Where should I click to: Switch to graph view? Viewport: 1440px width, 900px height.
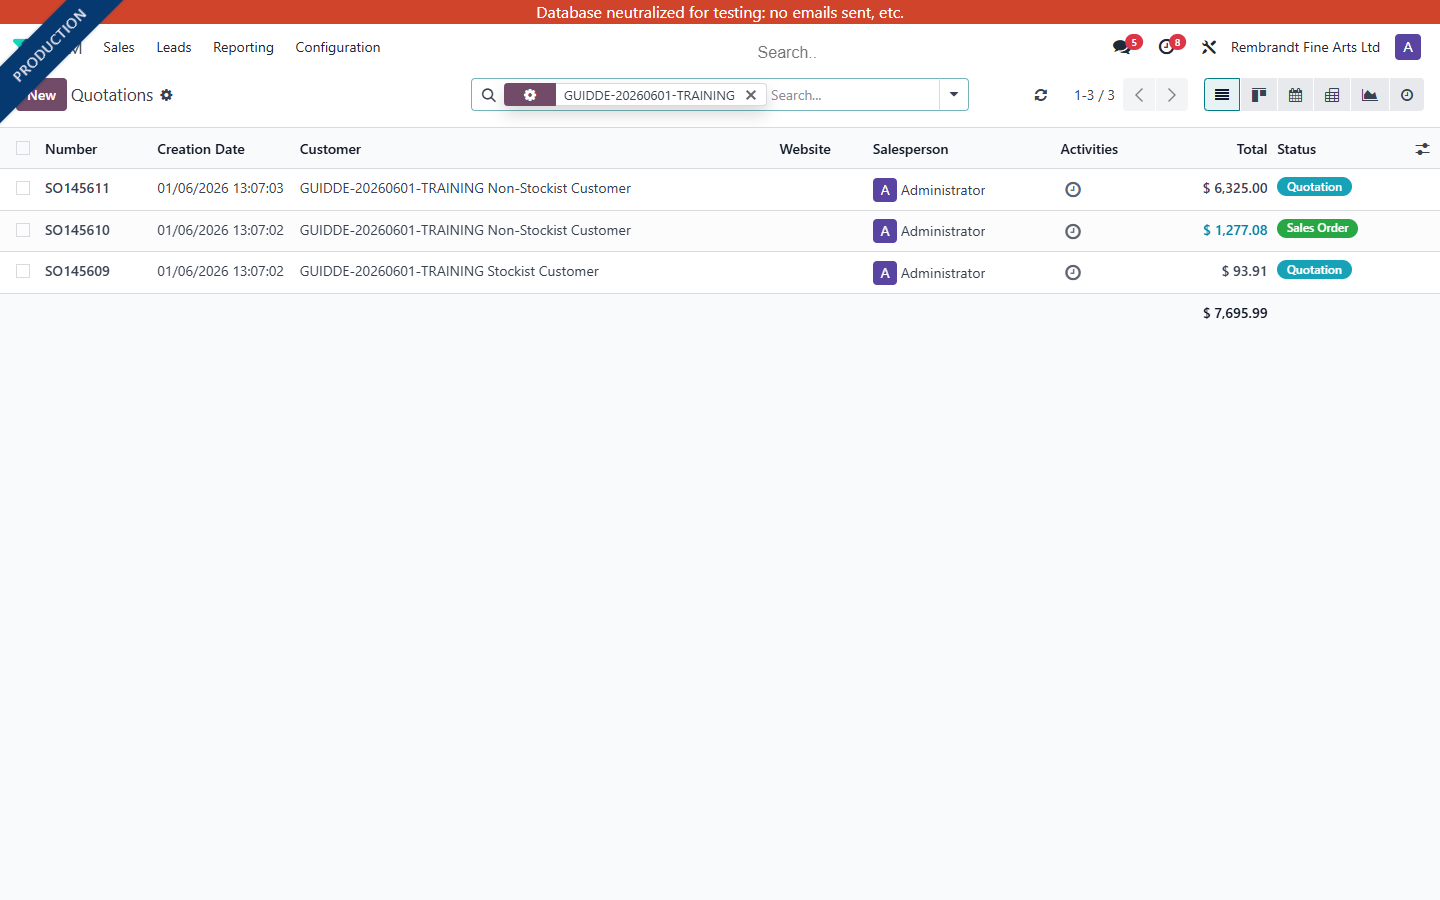1369,95
